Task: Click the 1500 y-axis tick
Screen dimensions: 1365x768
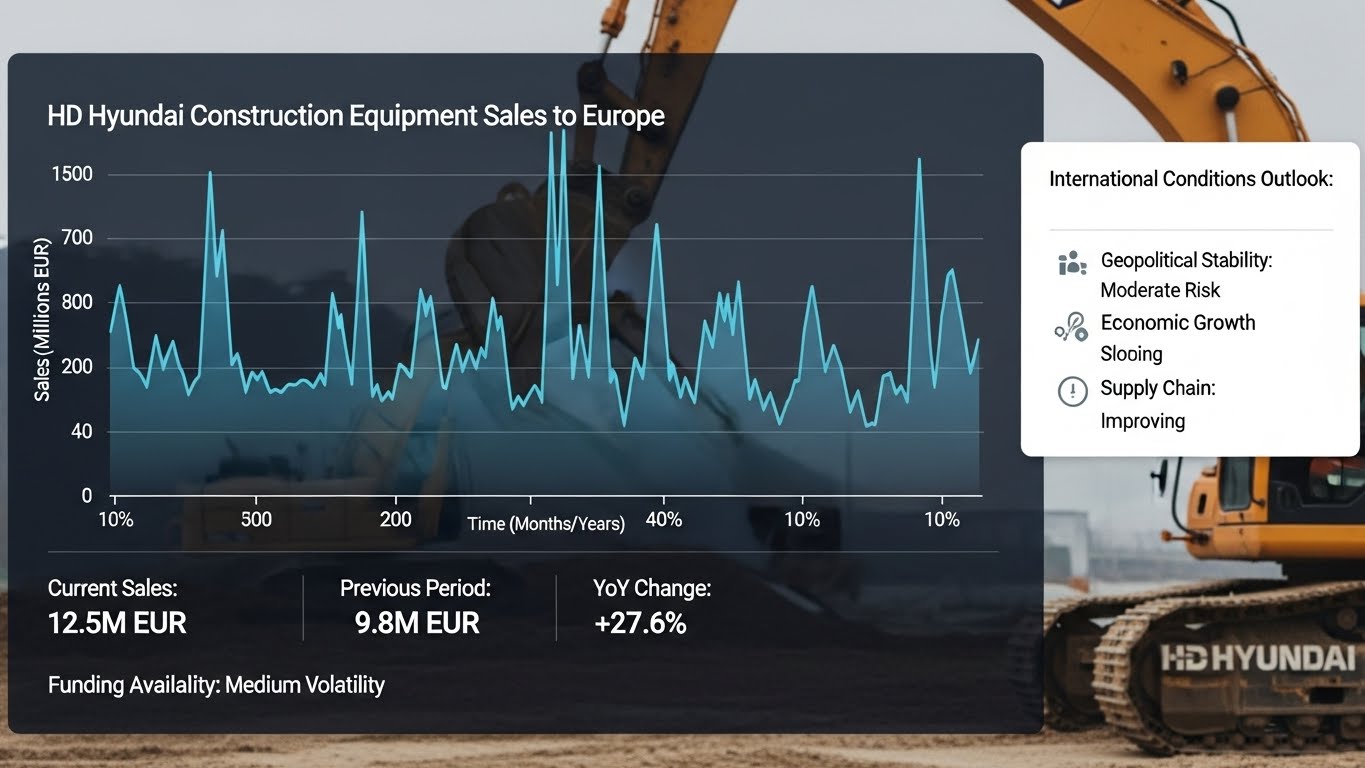Action: tap(71, 175)
